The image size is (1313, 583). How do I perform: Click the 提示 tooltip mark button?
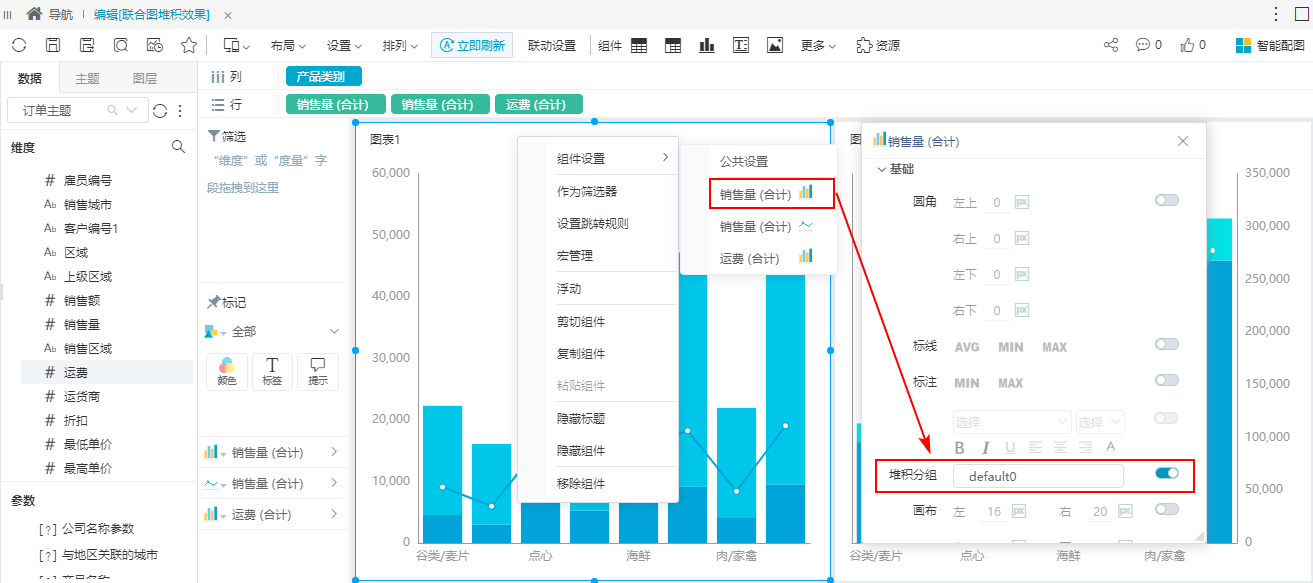[318, 371]
